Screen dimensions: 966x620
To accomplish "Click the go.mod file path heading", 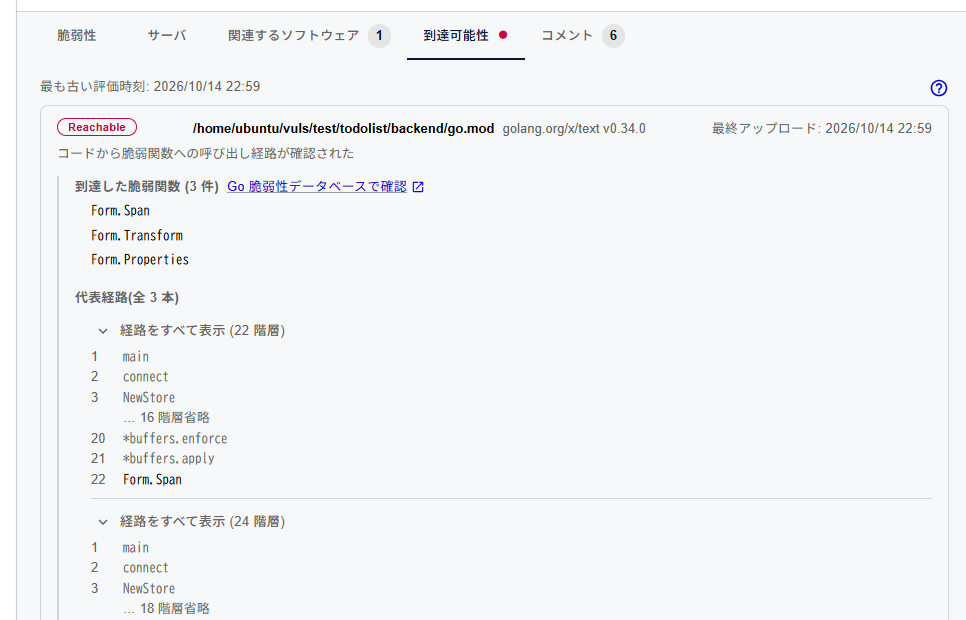I will [x=343, y=129].
